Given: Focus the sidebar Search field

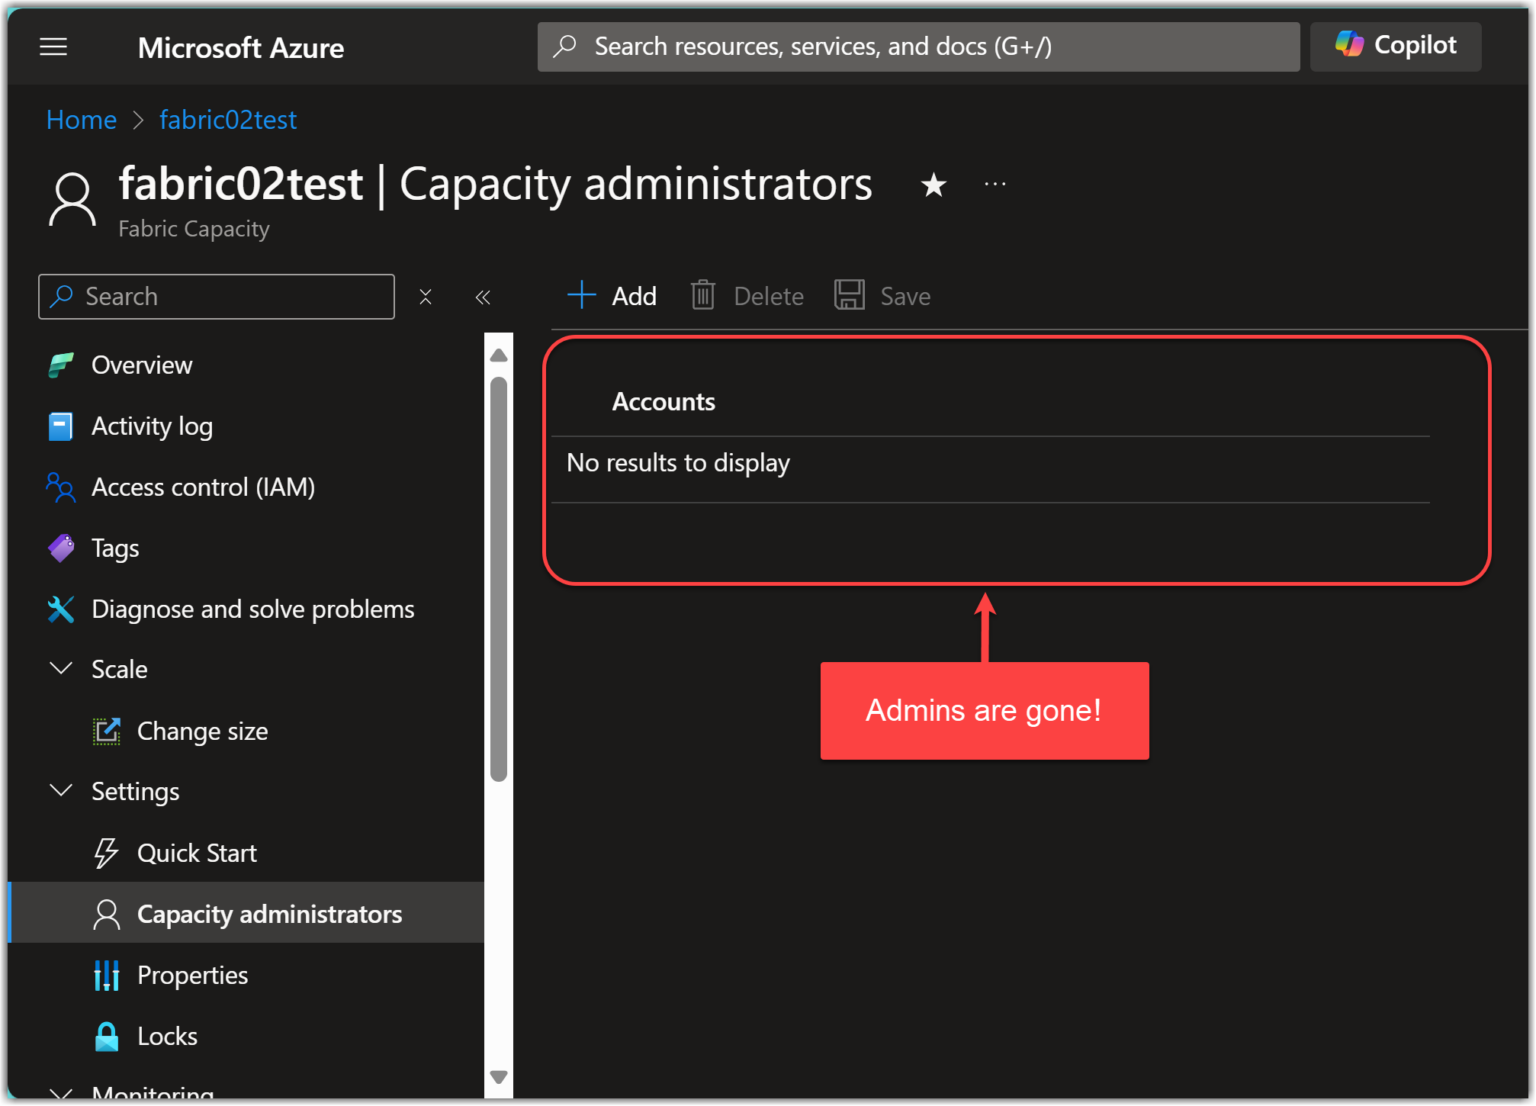Looking at the screenshot, I should coord(216,297).
